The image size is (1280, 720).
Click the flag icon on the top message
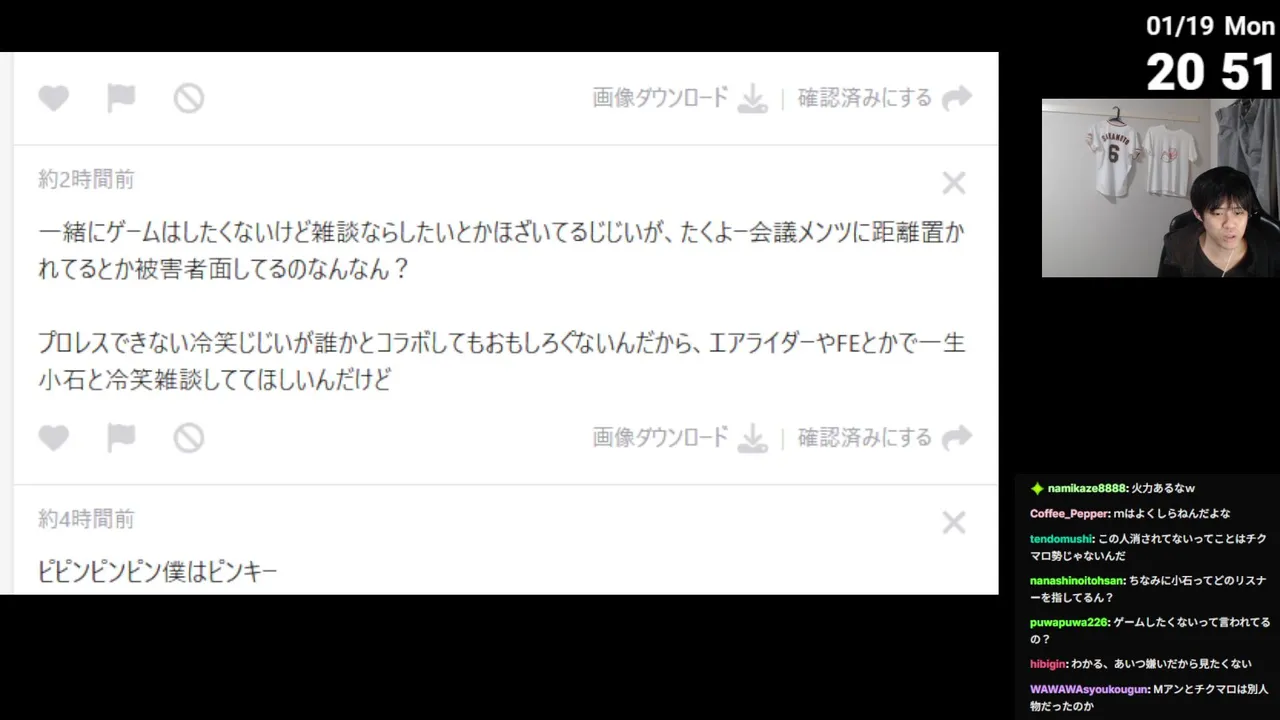[121, 98]
